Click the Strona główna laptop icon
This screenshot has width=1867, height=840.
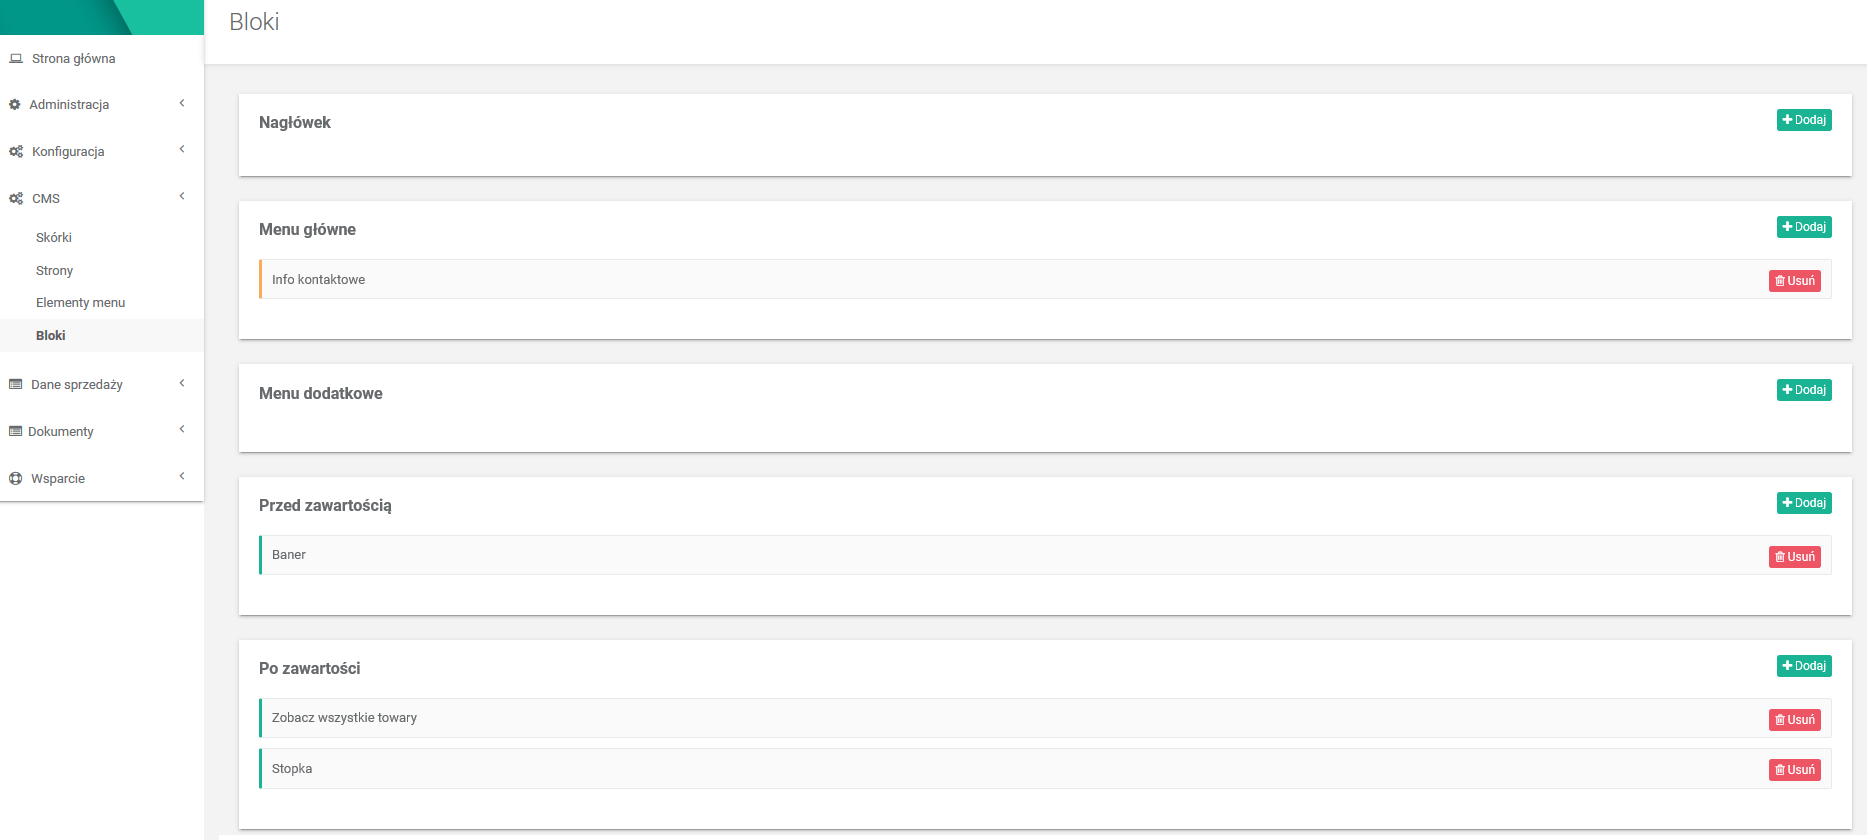pyautogui.click(x=16, y=59)
